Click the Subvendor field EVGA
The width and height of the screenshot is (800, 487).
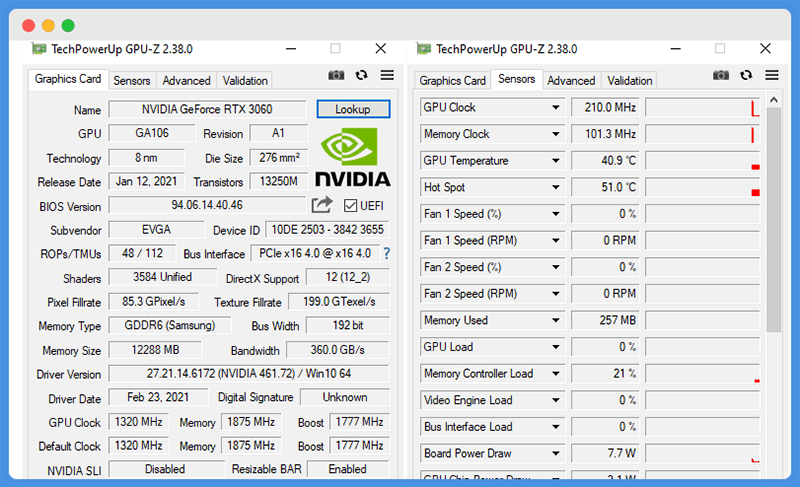point(156,229)
